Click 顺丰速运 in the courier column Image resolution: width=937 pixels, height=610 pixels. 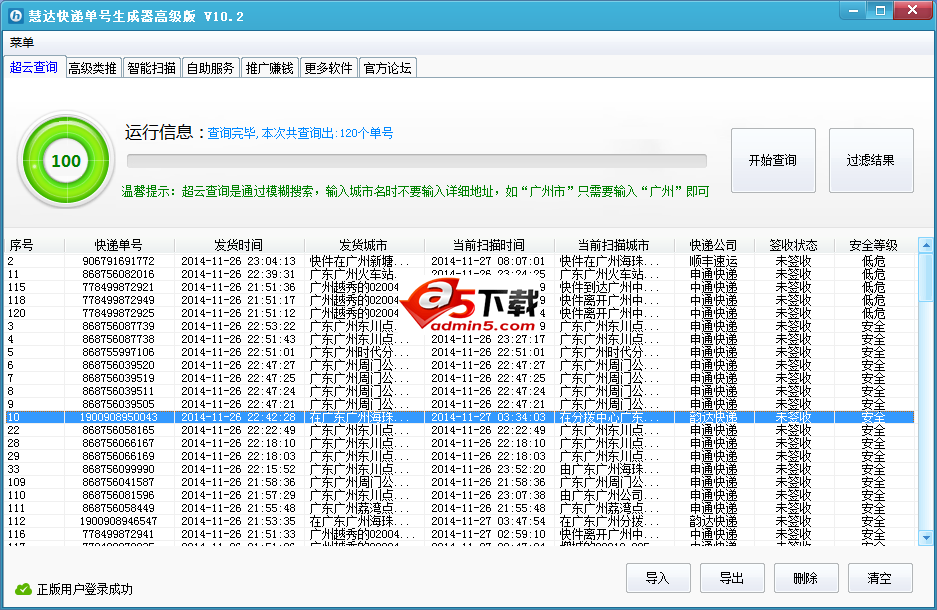[x=714, y=261]
